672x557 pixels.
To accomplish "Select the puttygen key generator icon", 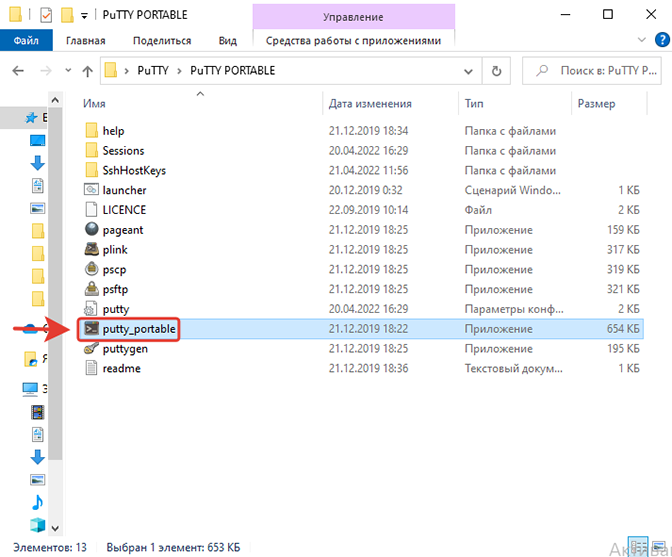I will (91, 349).
